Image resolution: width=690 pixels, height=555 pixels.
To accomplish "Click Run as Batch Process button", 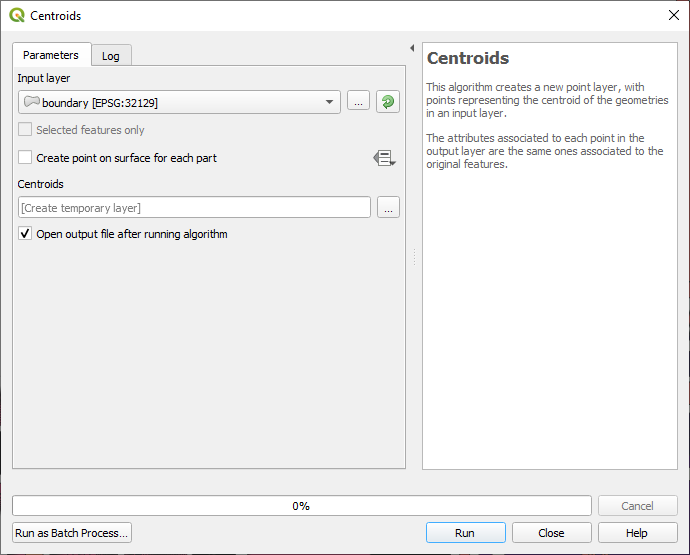I will point(72,533).
